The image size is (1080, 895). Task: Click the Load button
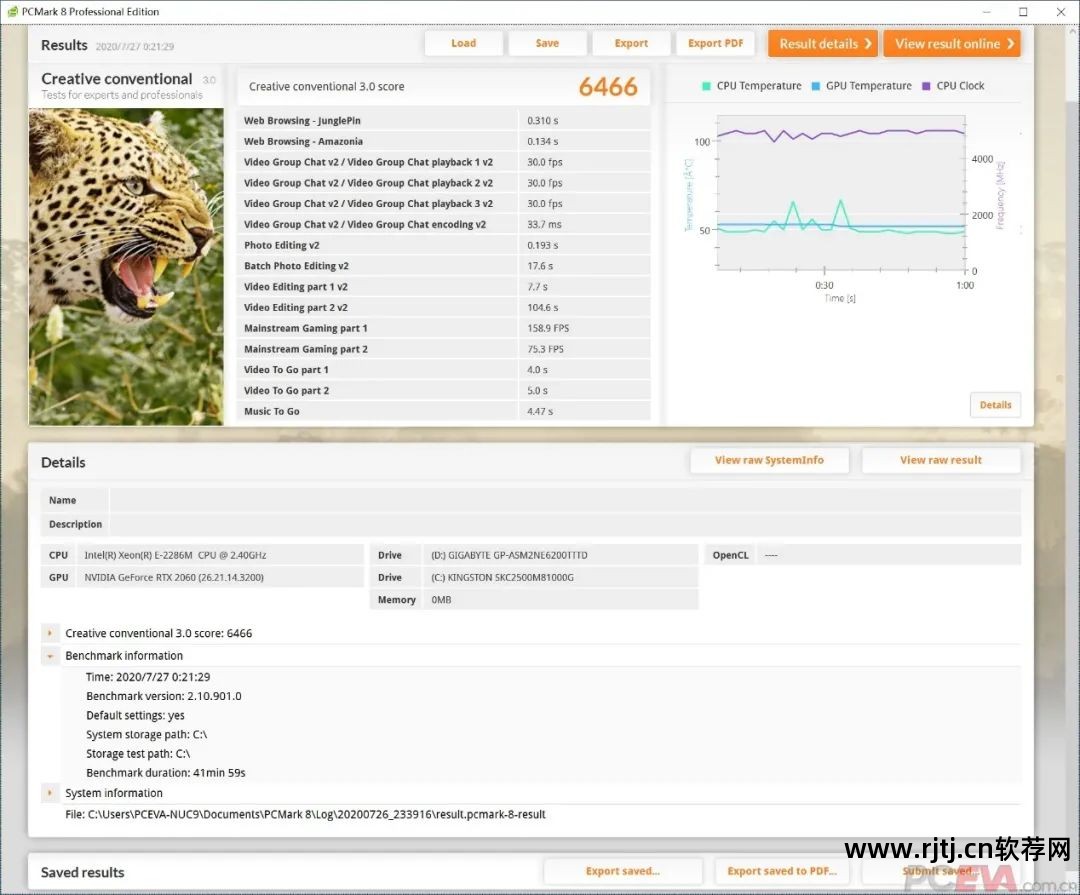point(464,43)
